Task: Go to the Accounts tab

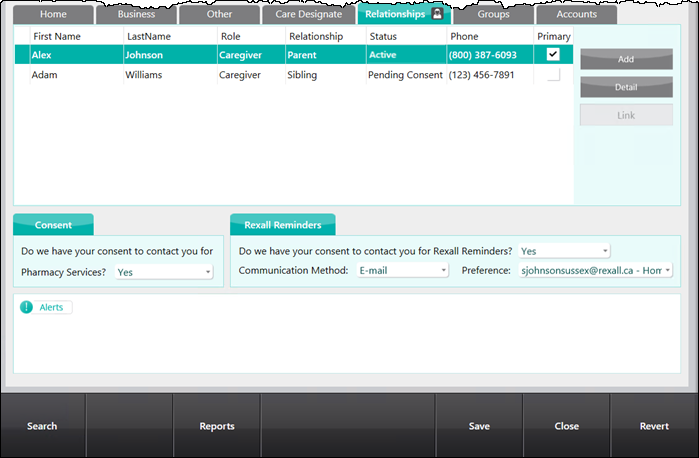Action: pos(576,15)
